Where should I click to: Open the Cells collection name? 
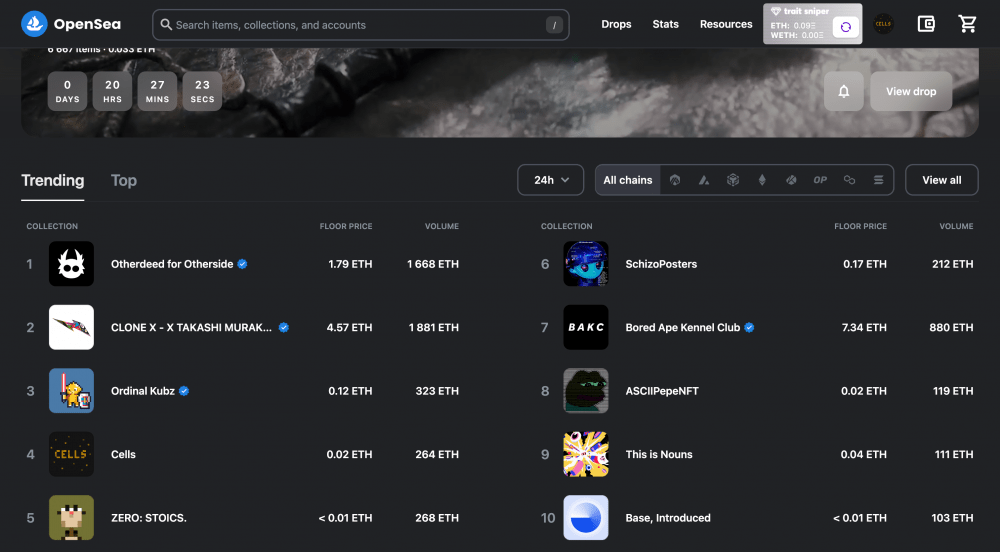123,454
